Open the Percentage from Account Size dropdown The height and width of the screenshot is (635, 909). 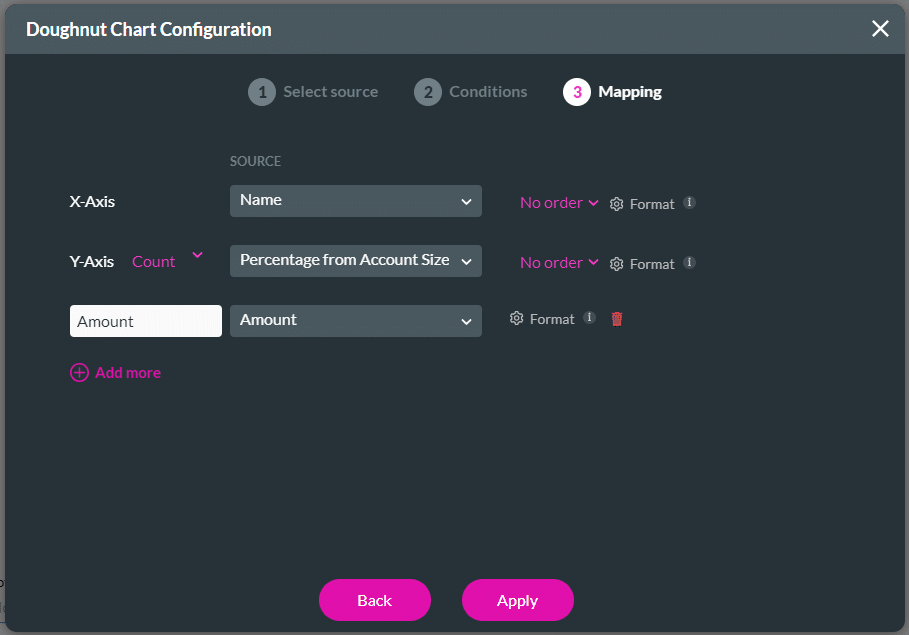click(355, 261)
